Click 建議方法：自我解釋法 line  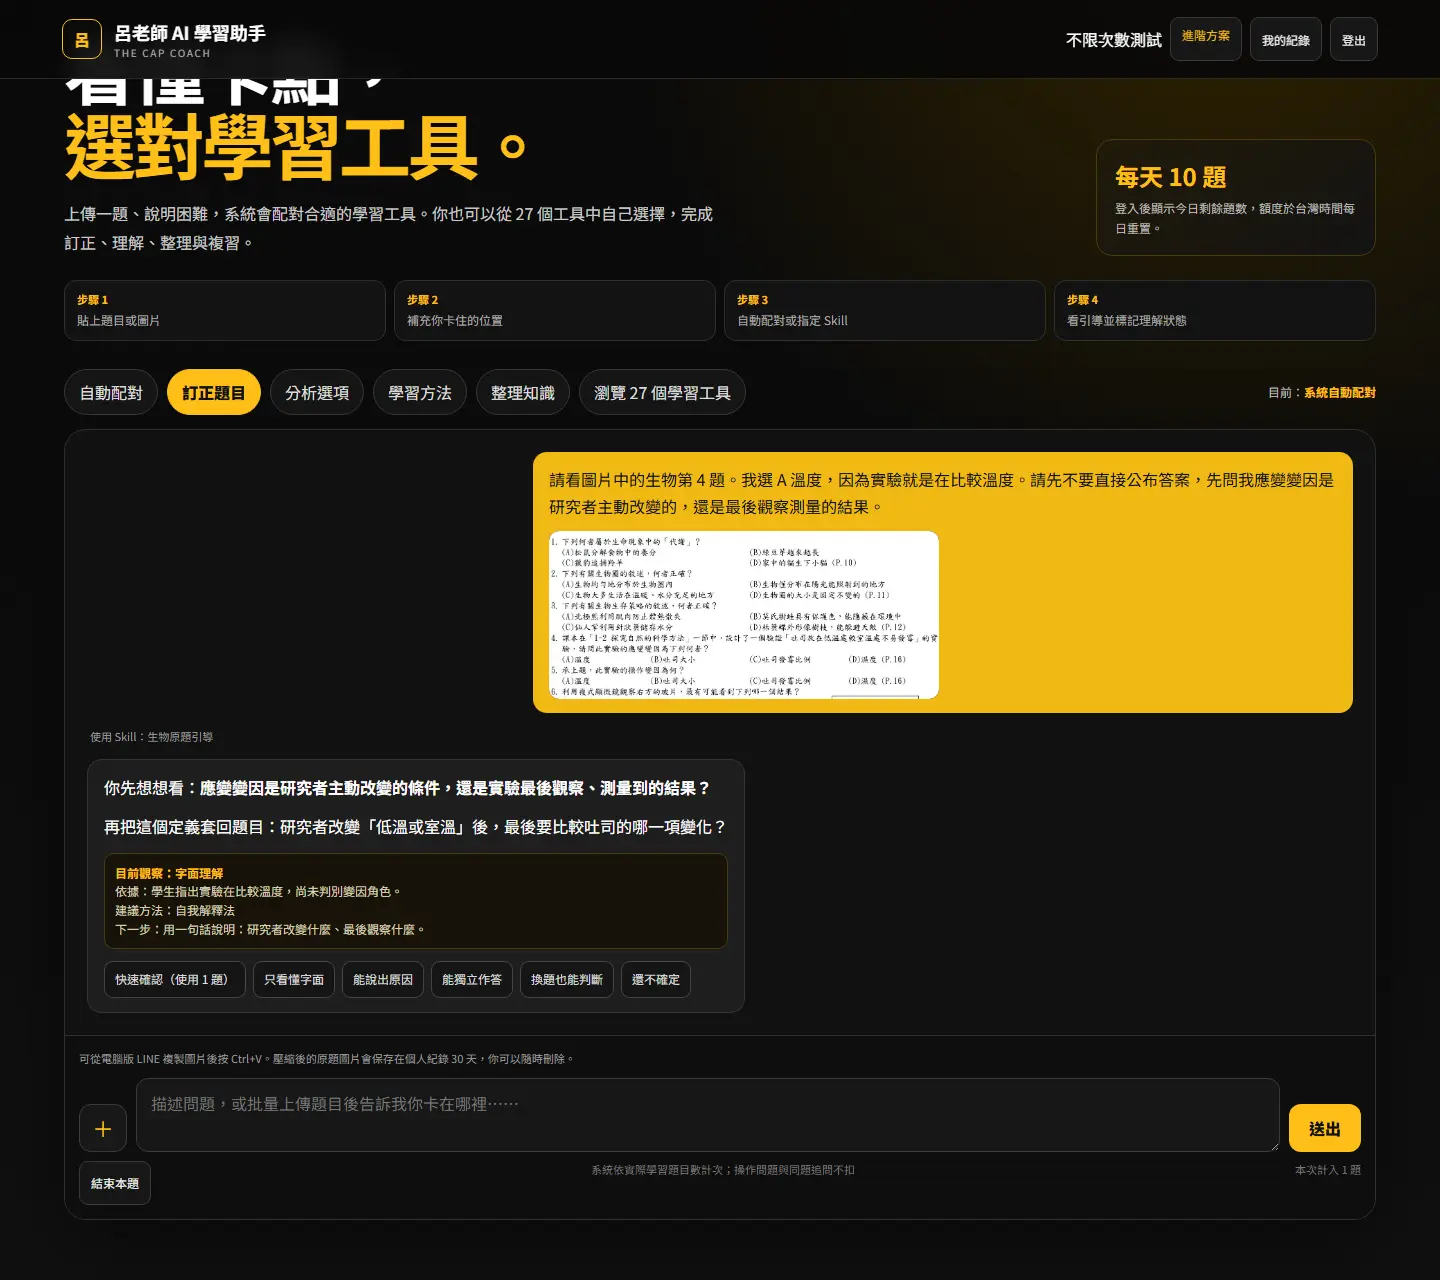pyautogui.click(x=175, y=911)
